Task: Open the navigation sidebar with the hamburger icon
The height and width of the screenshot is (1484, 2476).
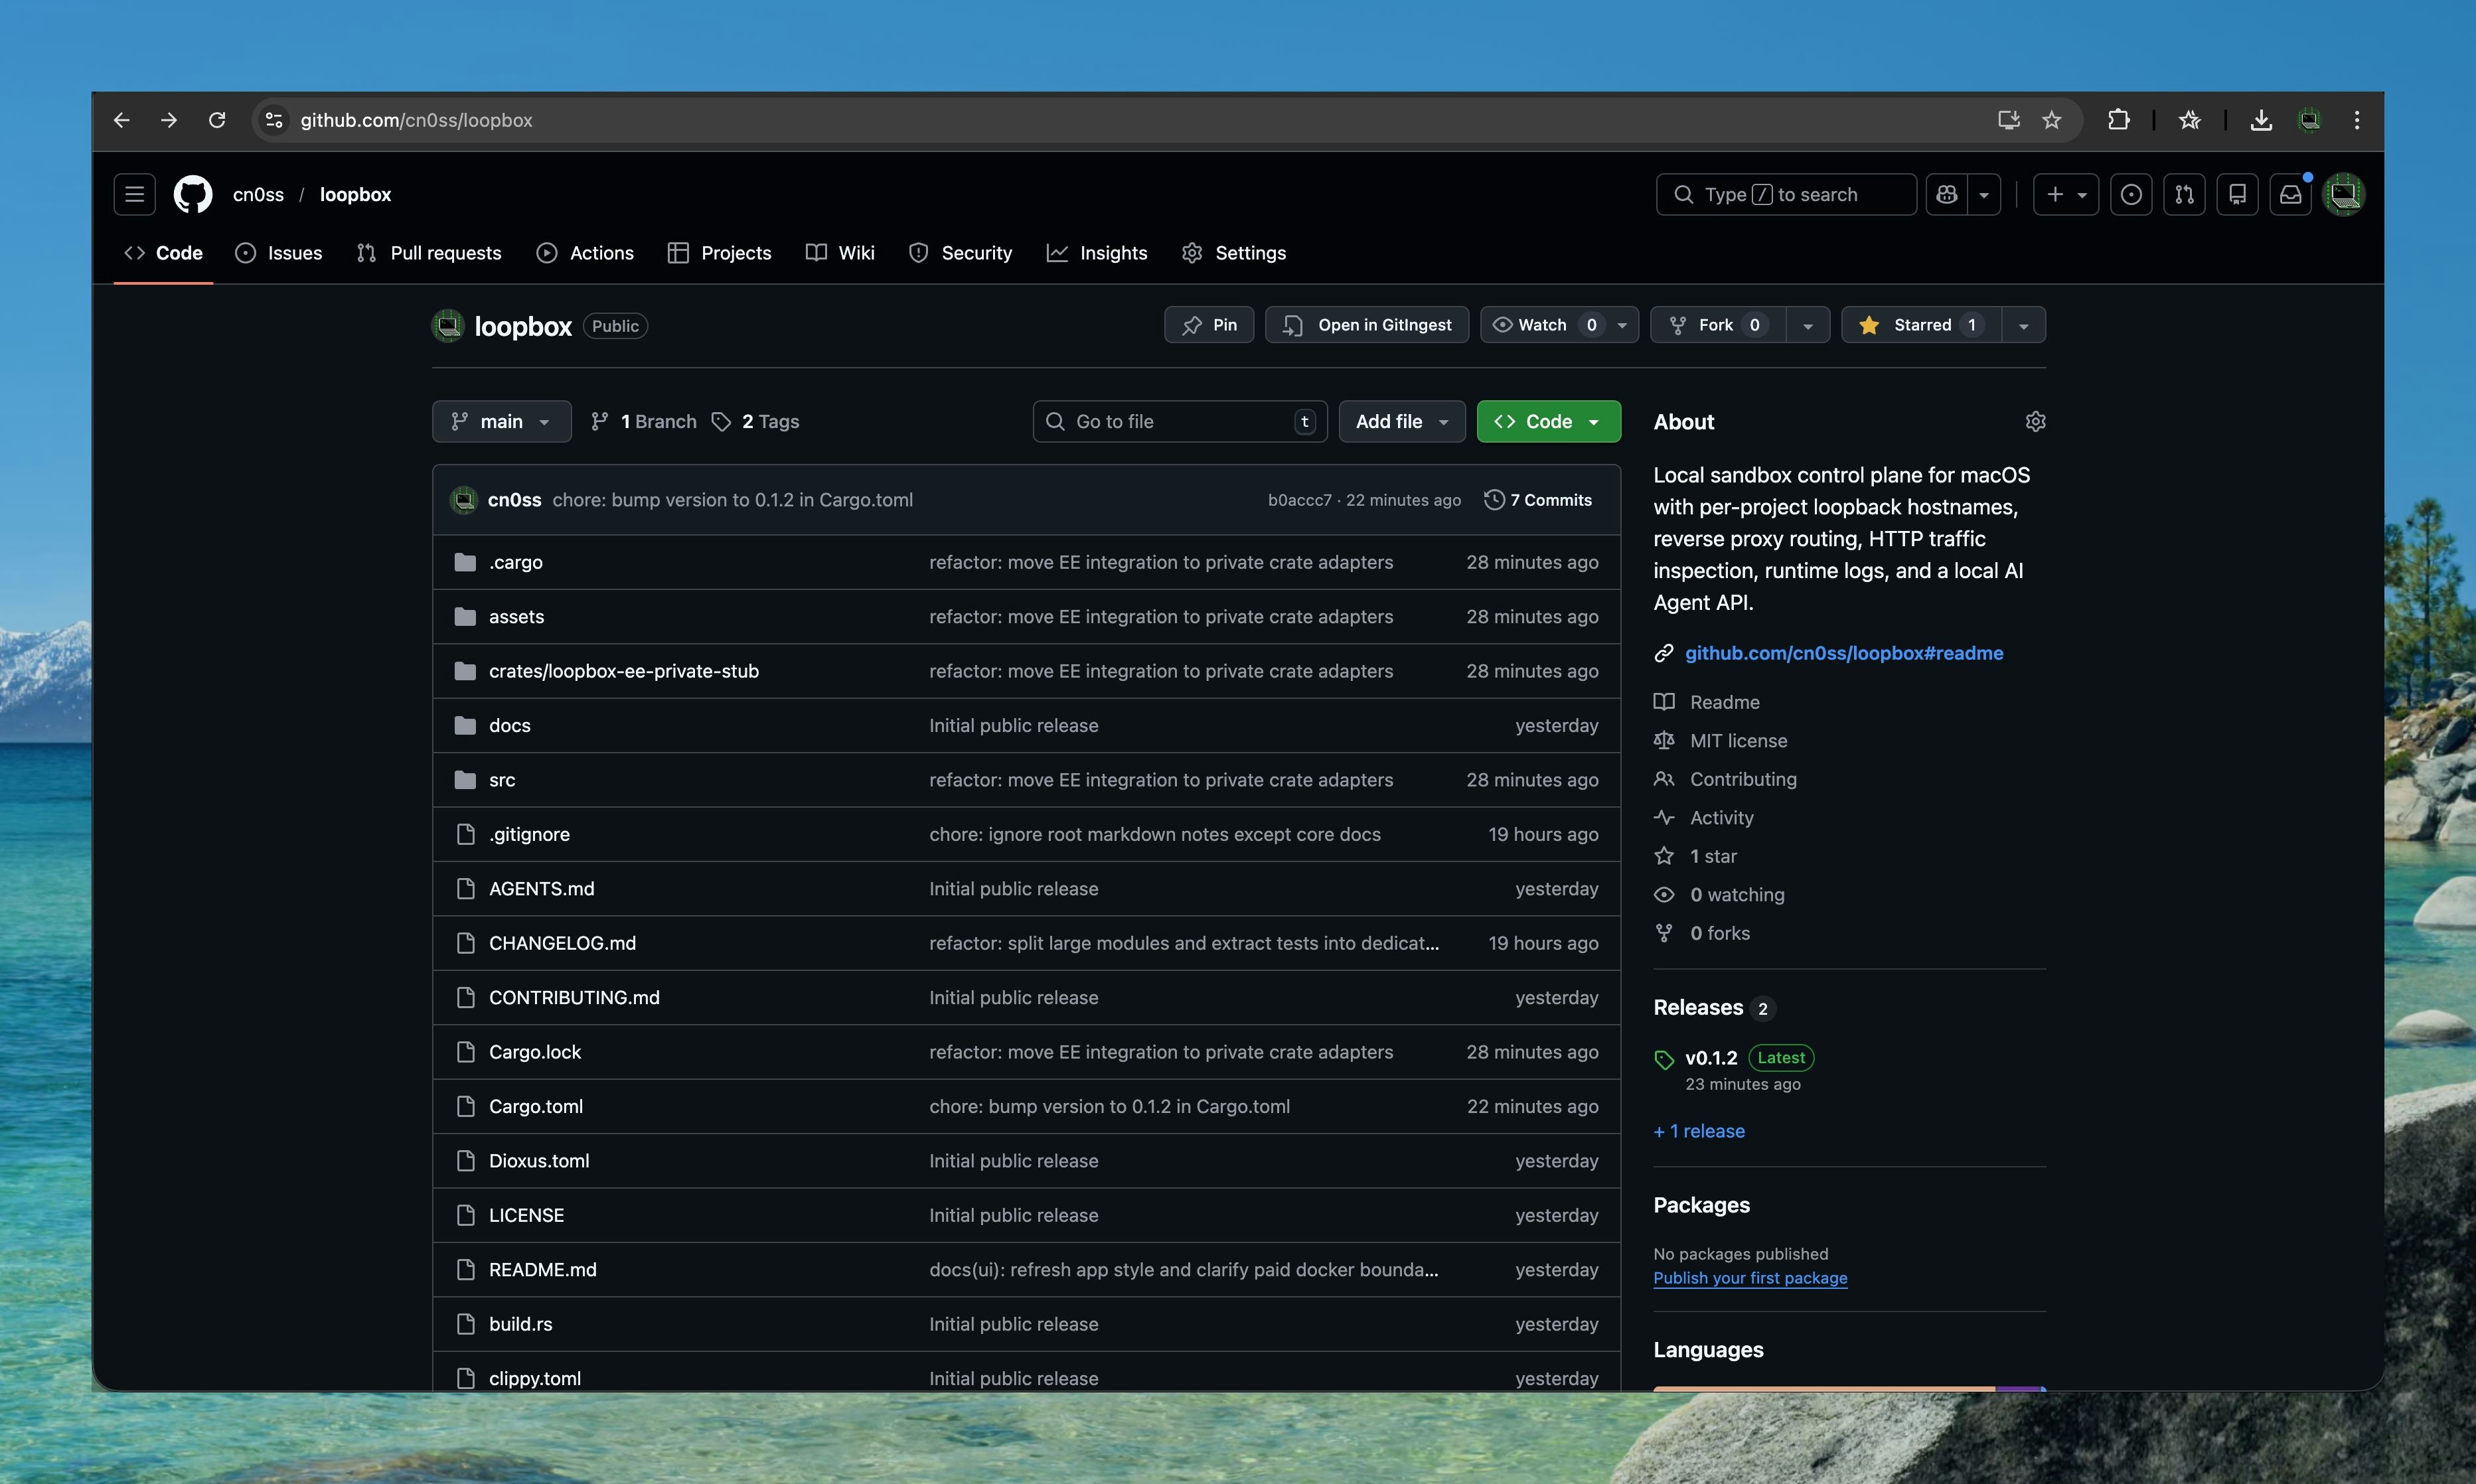Action: pyautogui.click(x=133, y=194)
